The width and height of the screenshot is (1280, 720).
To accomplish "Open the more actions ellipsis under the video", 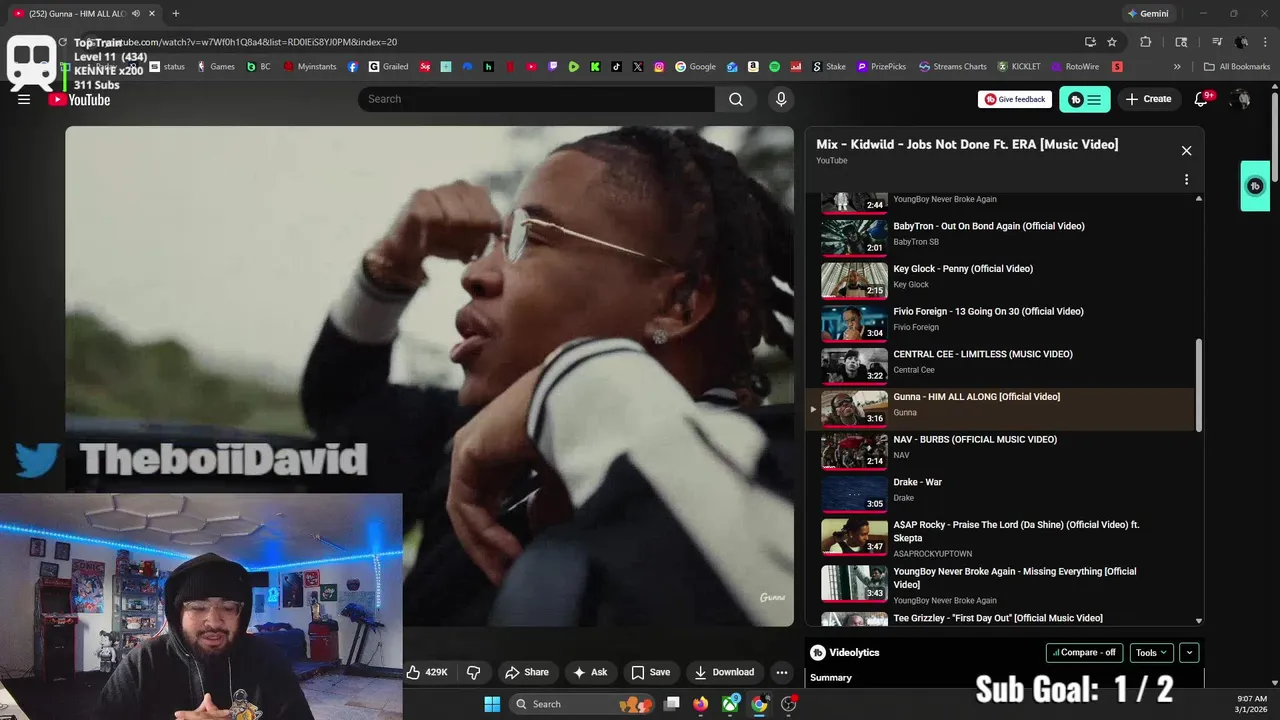I will tap(782, 672).
